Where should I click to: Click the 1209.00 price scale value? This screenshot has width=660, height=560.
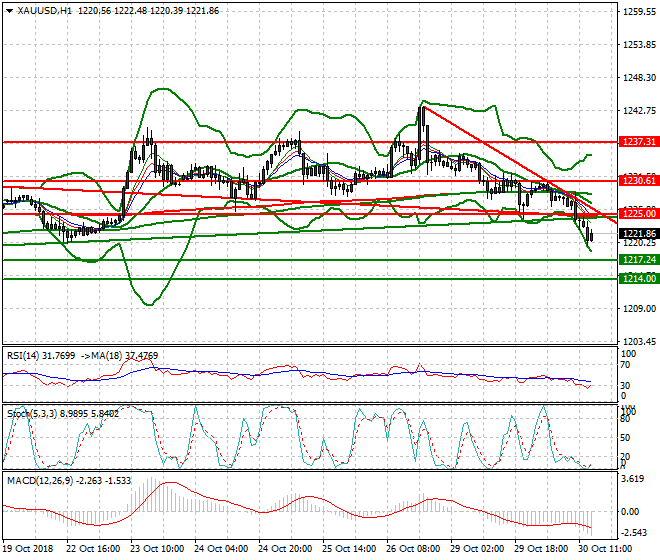click(639, 309)
